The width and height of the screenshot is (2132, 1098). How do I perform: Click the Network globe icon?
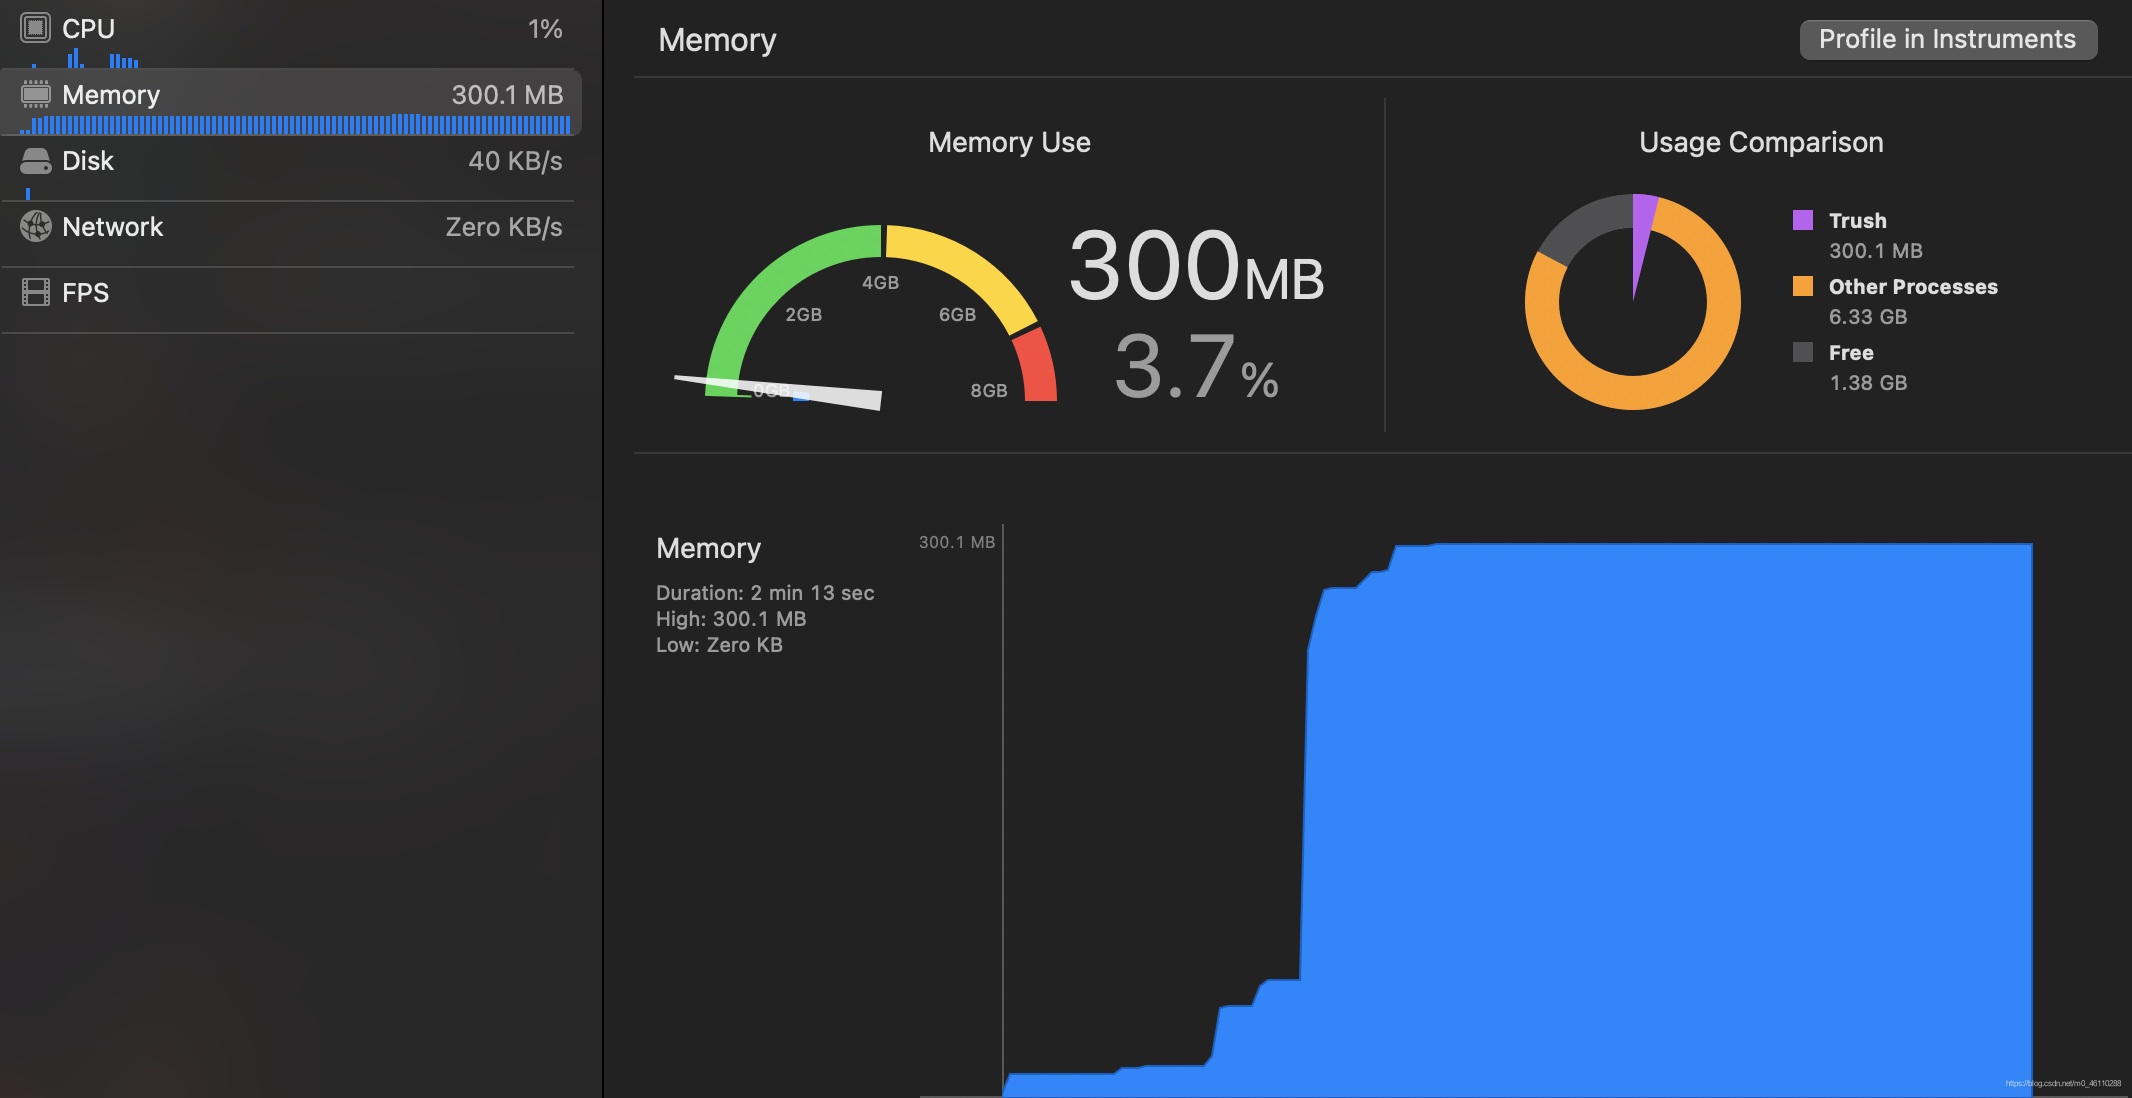[x=35, y=227]
